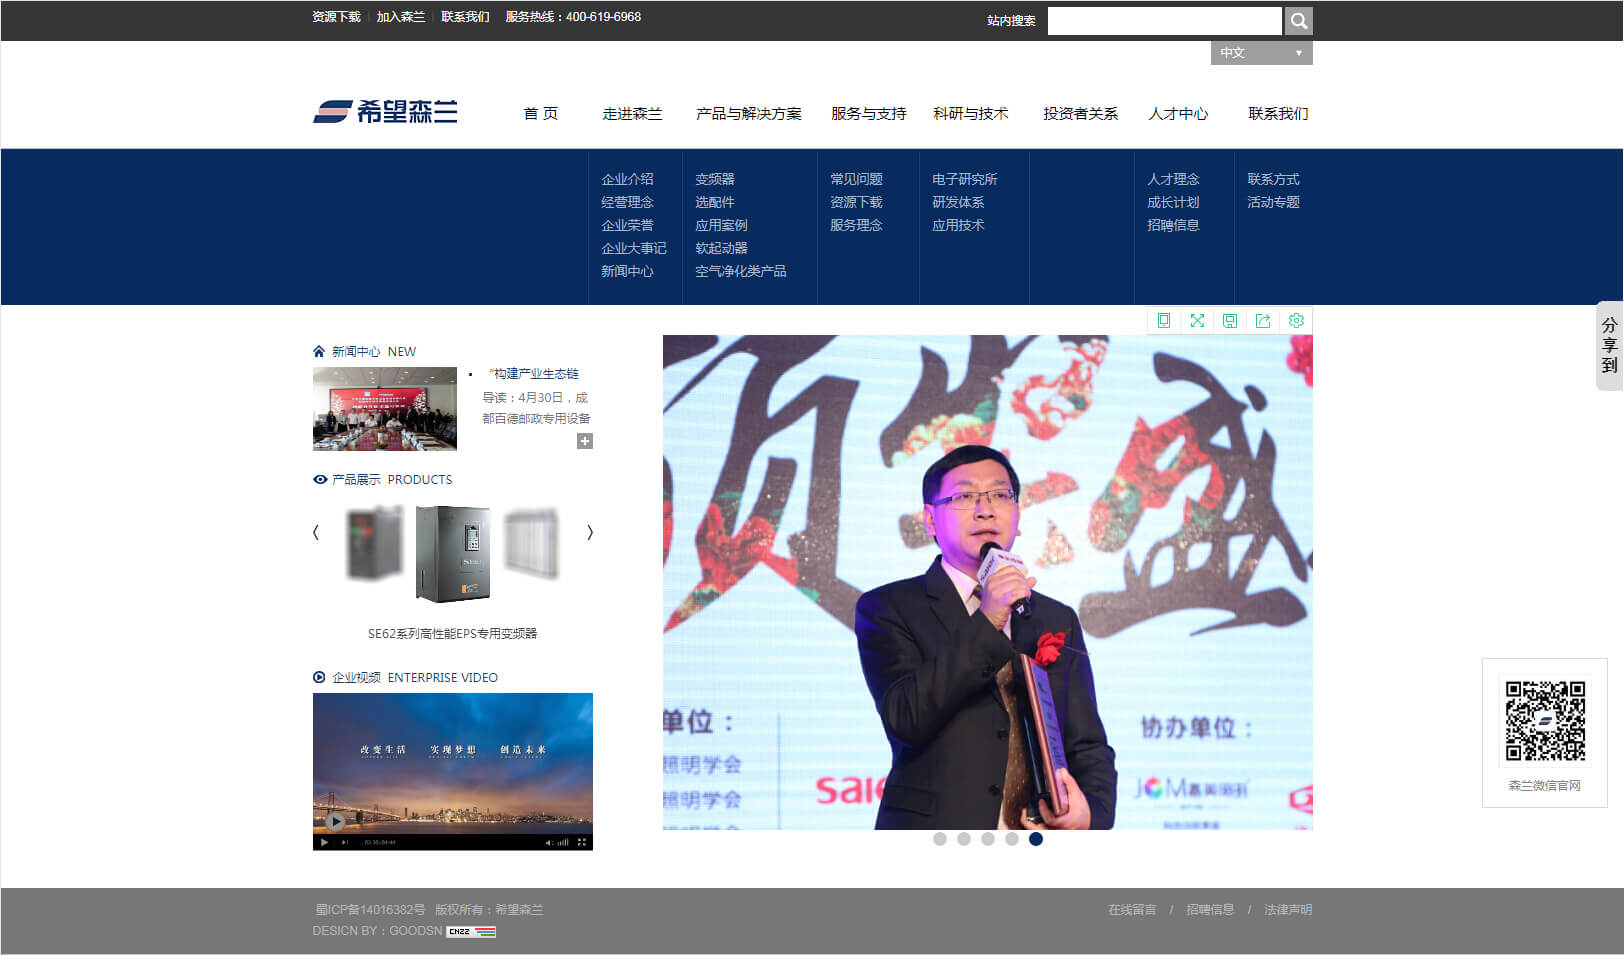The height and width of the screenshot is (955, 1624).
Task: Click the video player fullscreen icon
Action: click(x=581, y=842)
